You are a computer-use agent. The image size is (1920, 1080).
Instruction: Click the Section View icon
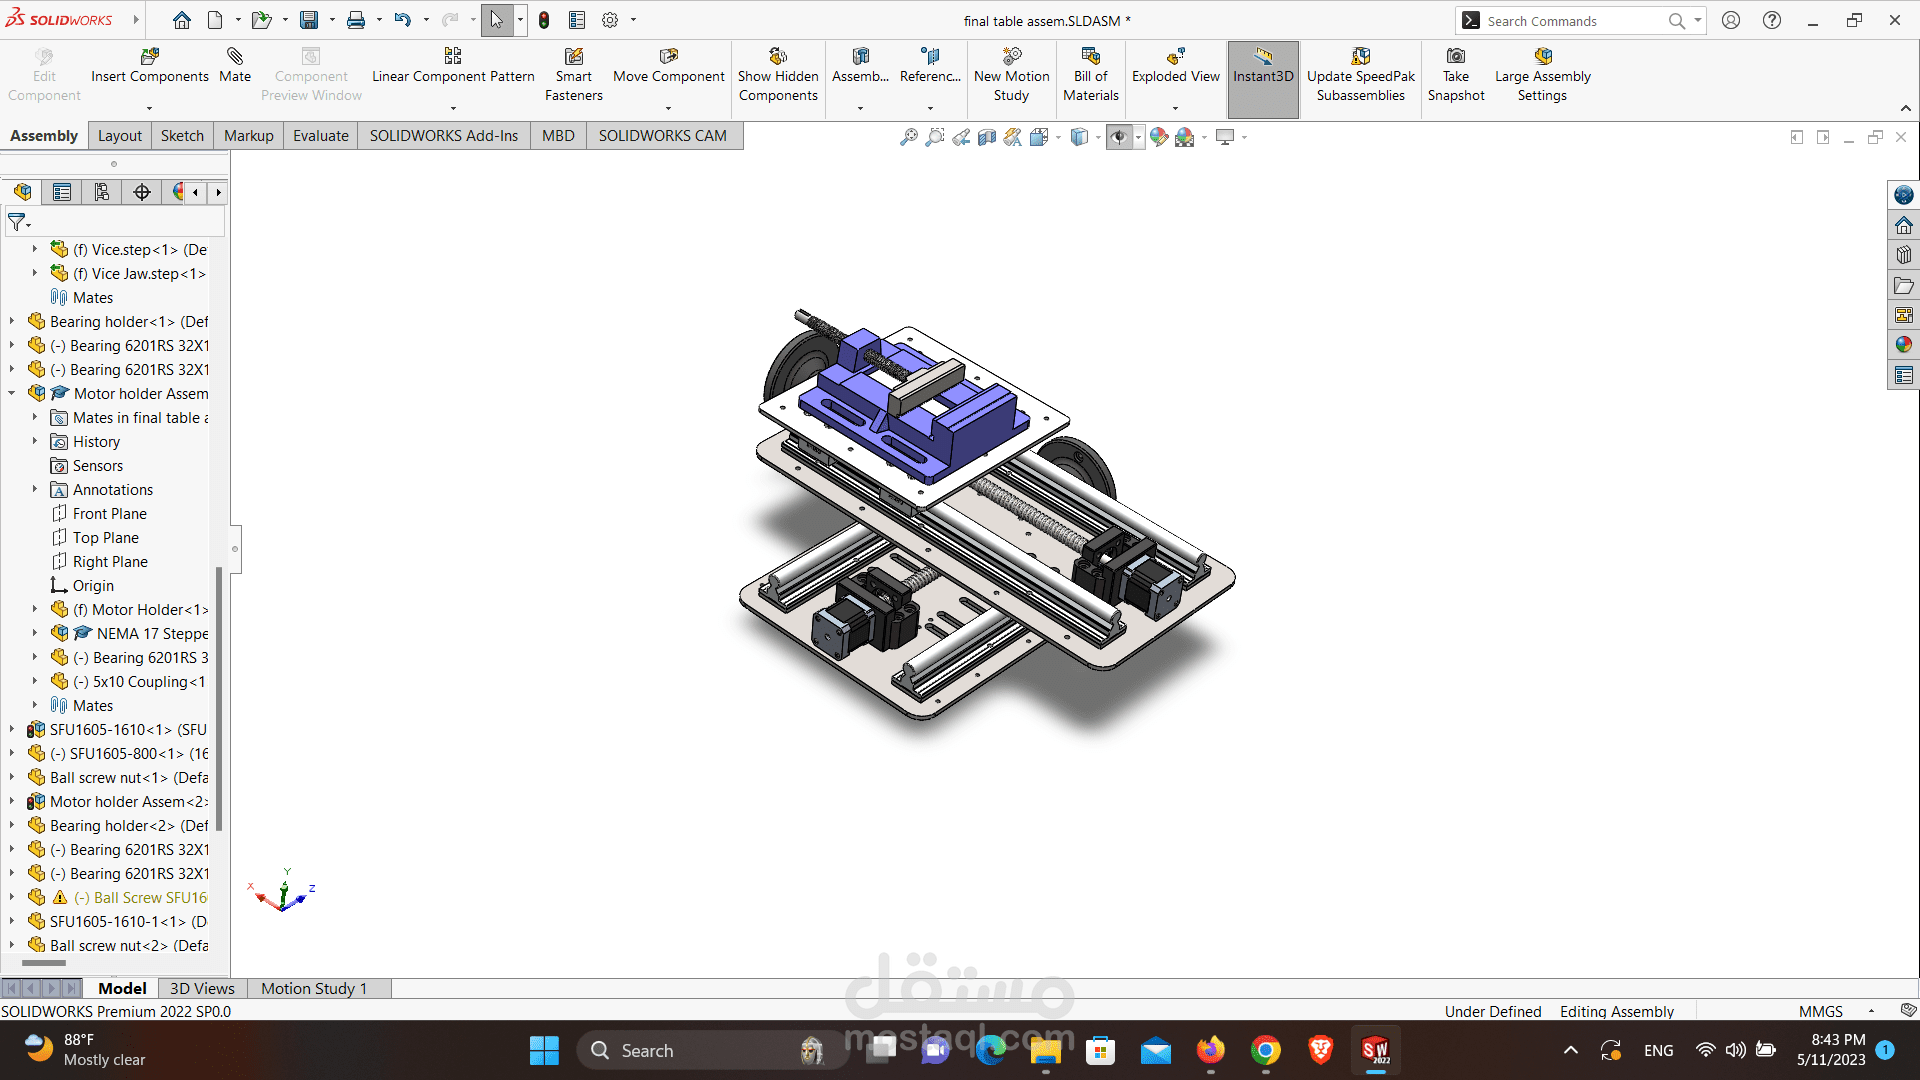point(987,137)
